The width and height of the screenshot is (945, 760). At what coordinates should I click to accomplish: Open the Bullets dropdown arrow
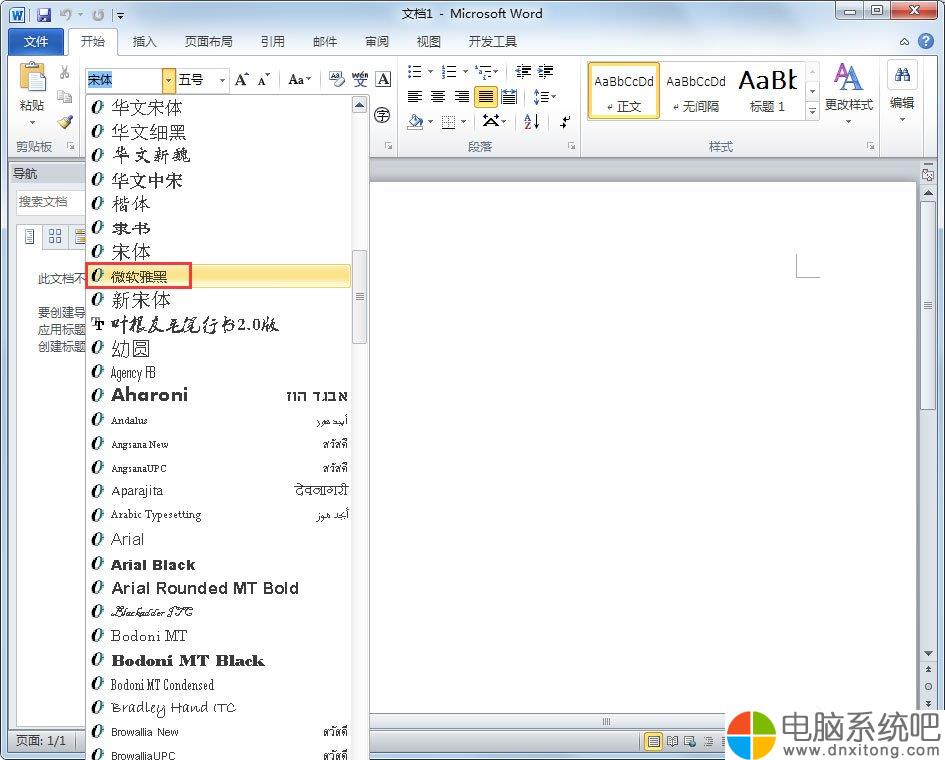[x=430, y=72]
